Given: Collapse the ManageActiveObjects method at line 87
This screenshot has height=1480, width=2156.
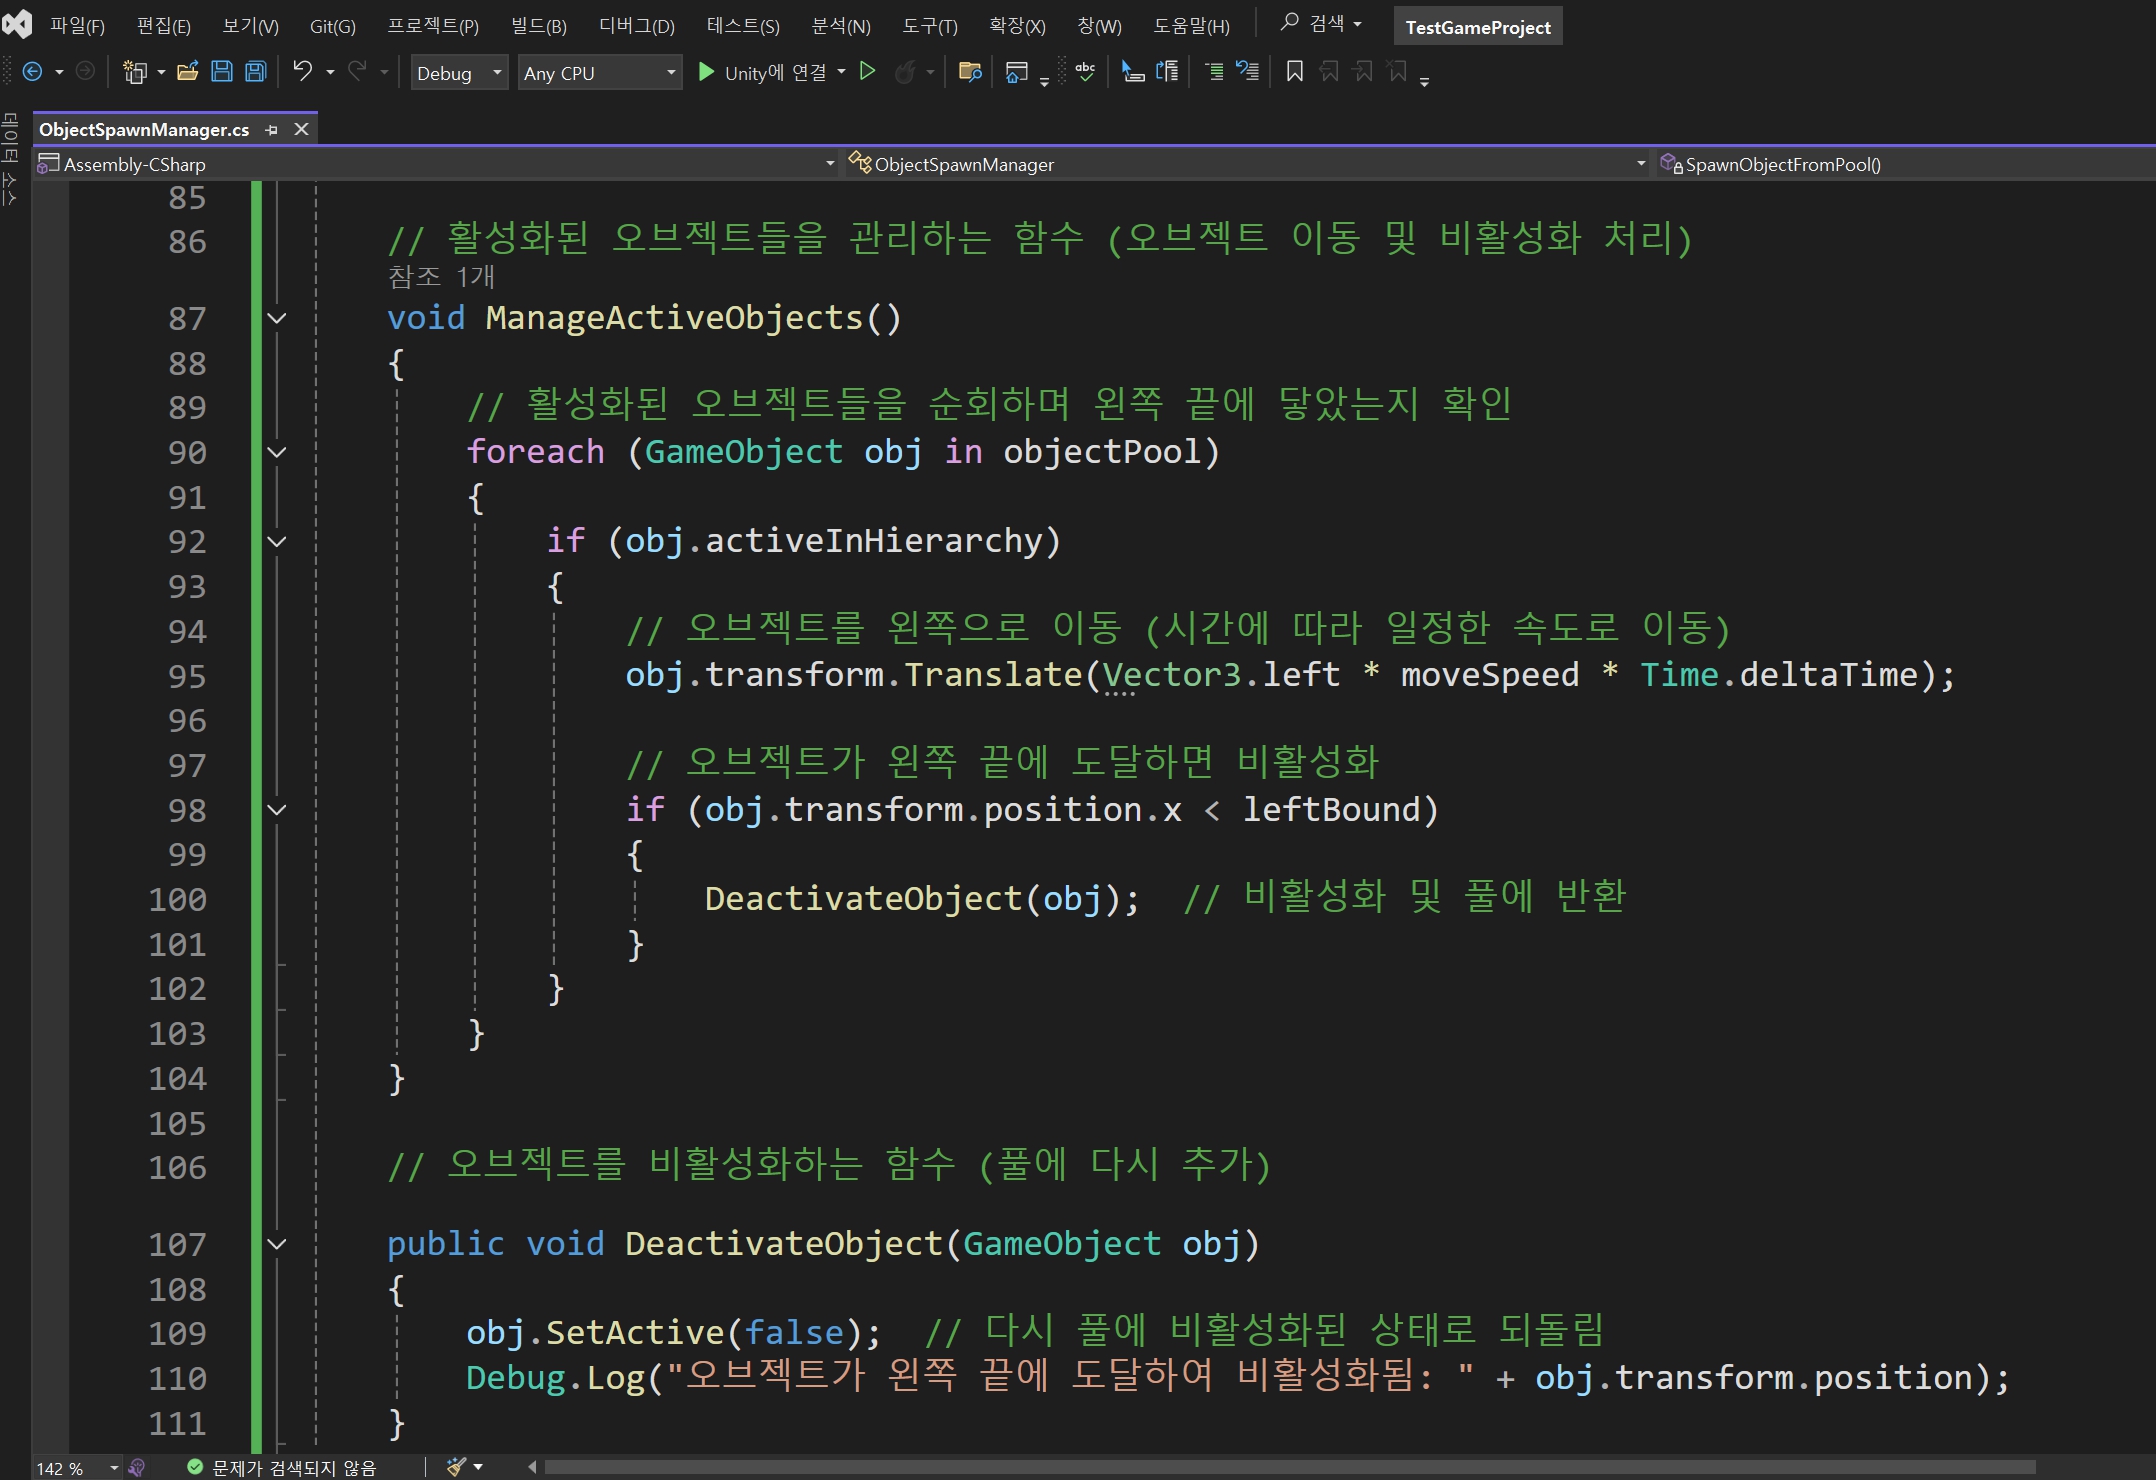Looking at the screenshot, I should coord(277,319).
